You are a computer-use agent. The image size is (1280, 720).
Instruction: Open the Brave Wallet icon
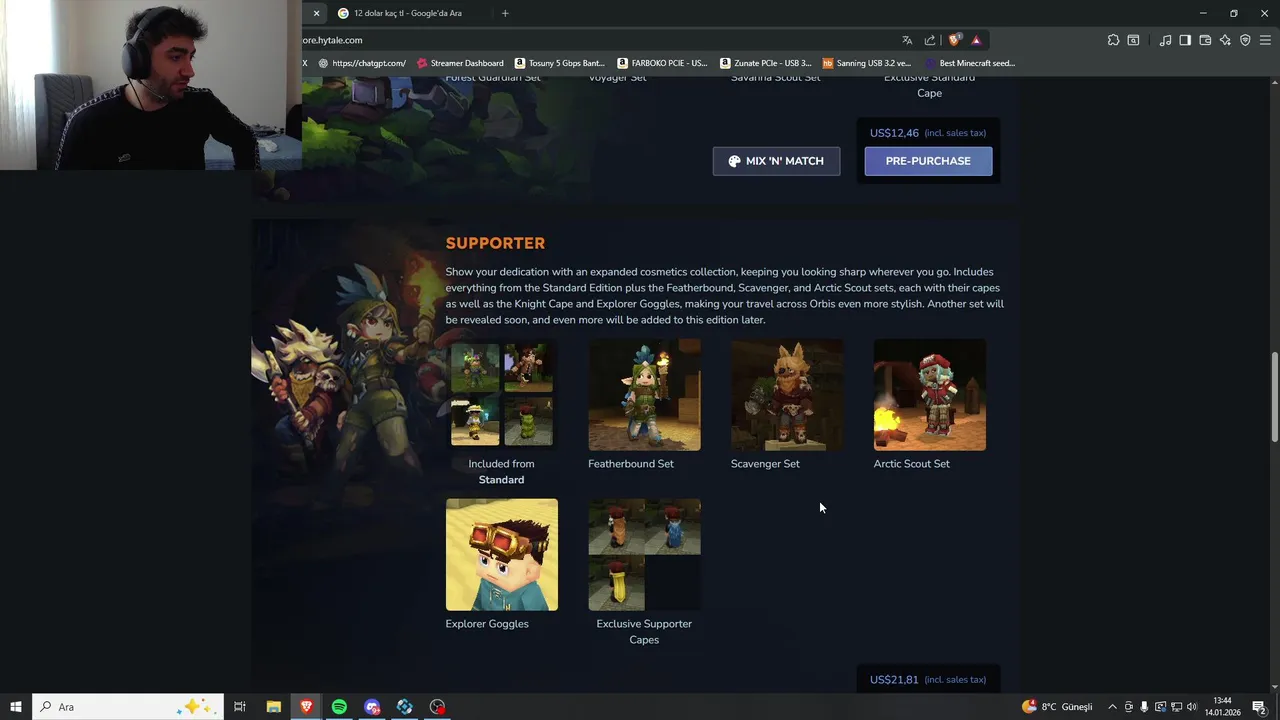[x=1205, y=40]
